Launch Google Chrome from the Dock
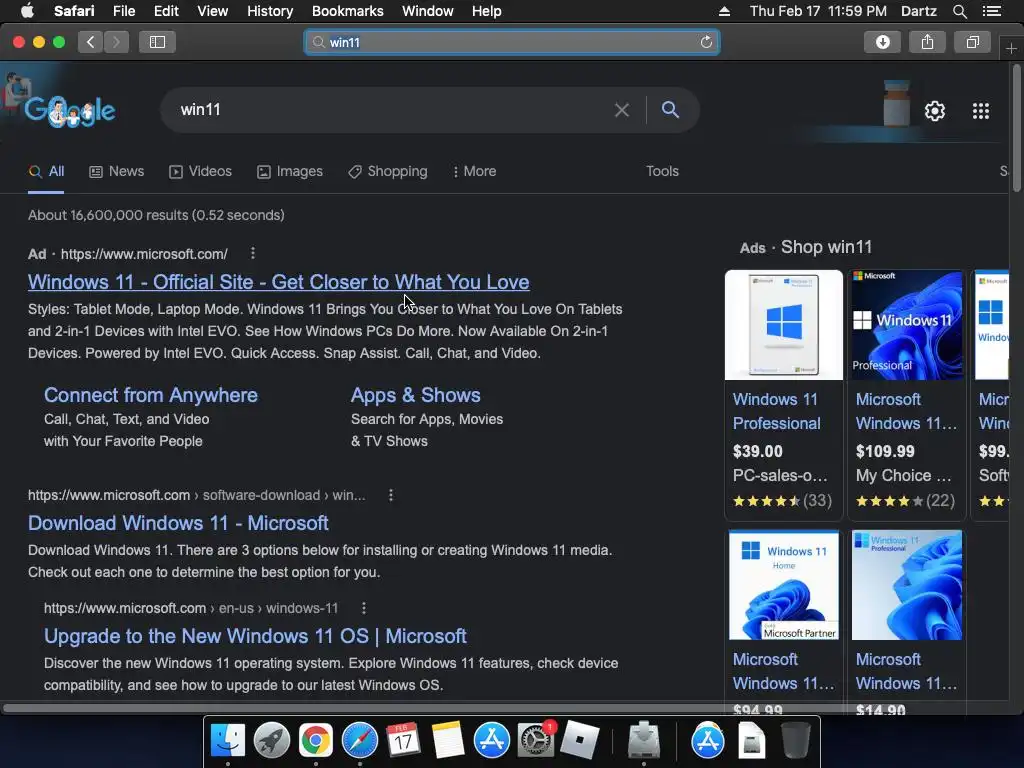This screenshot has width=1024, height=768. click(315, 741)
